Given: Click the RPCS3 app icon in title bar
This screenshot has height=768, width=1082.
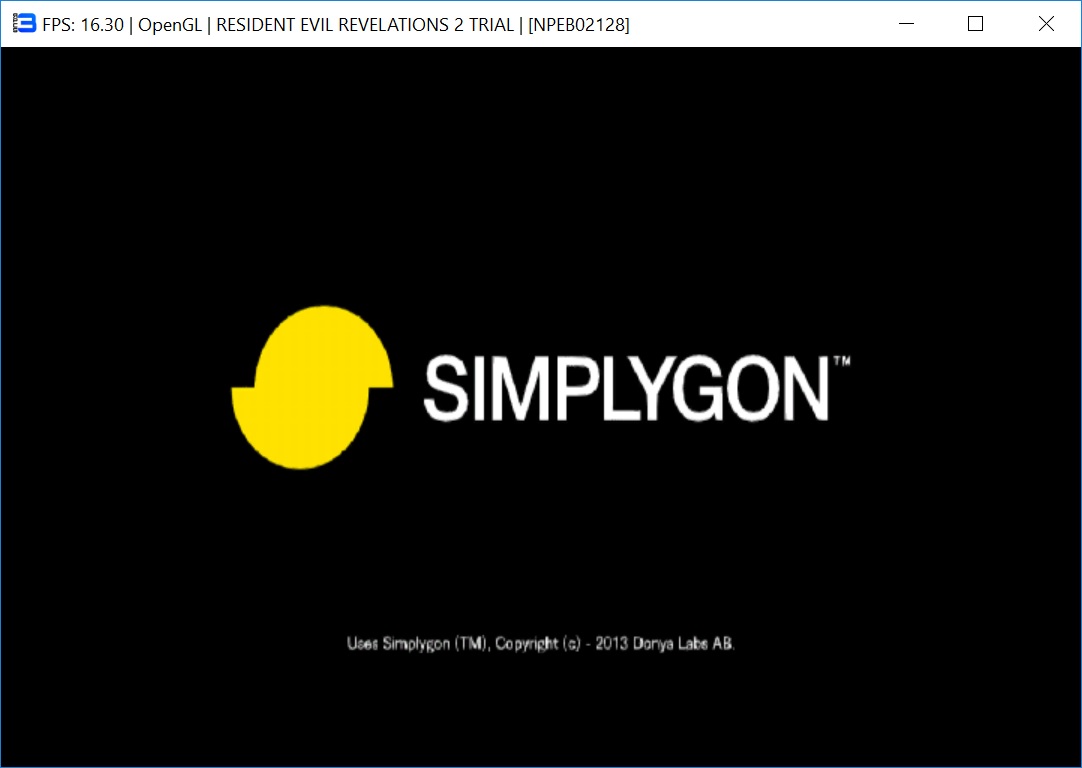Looking at the screenshot, I should coord(24,23).
